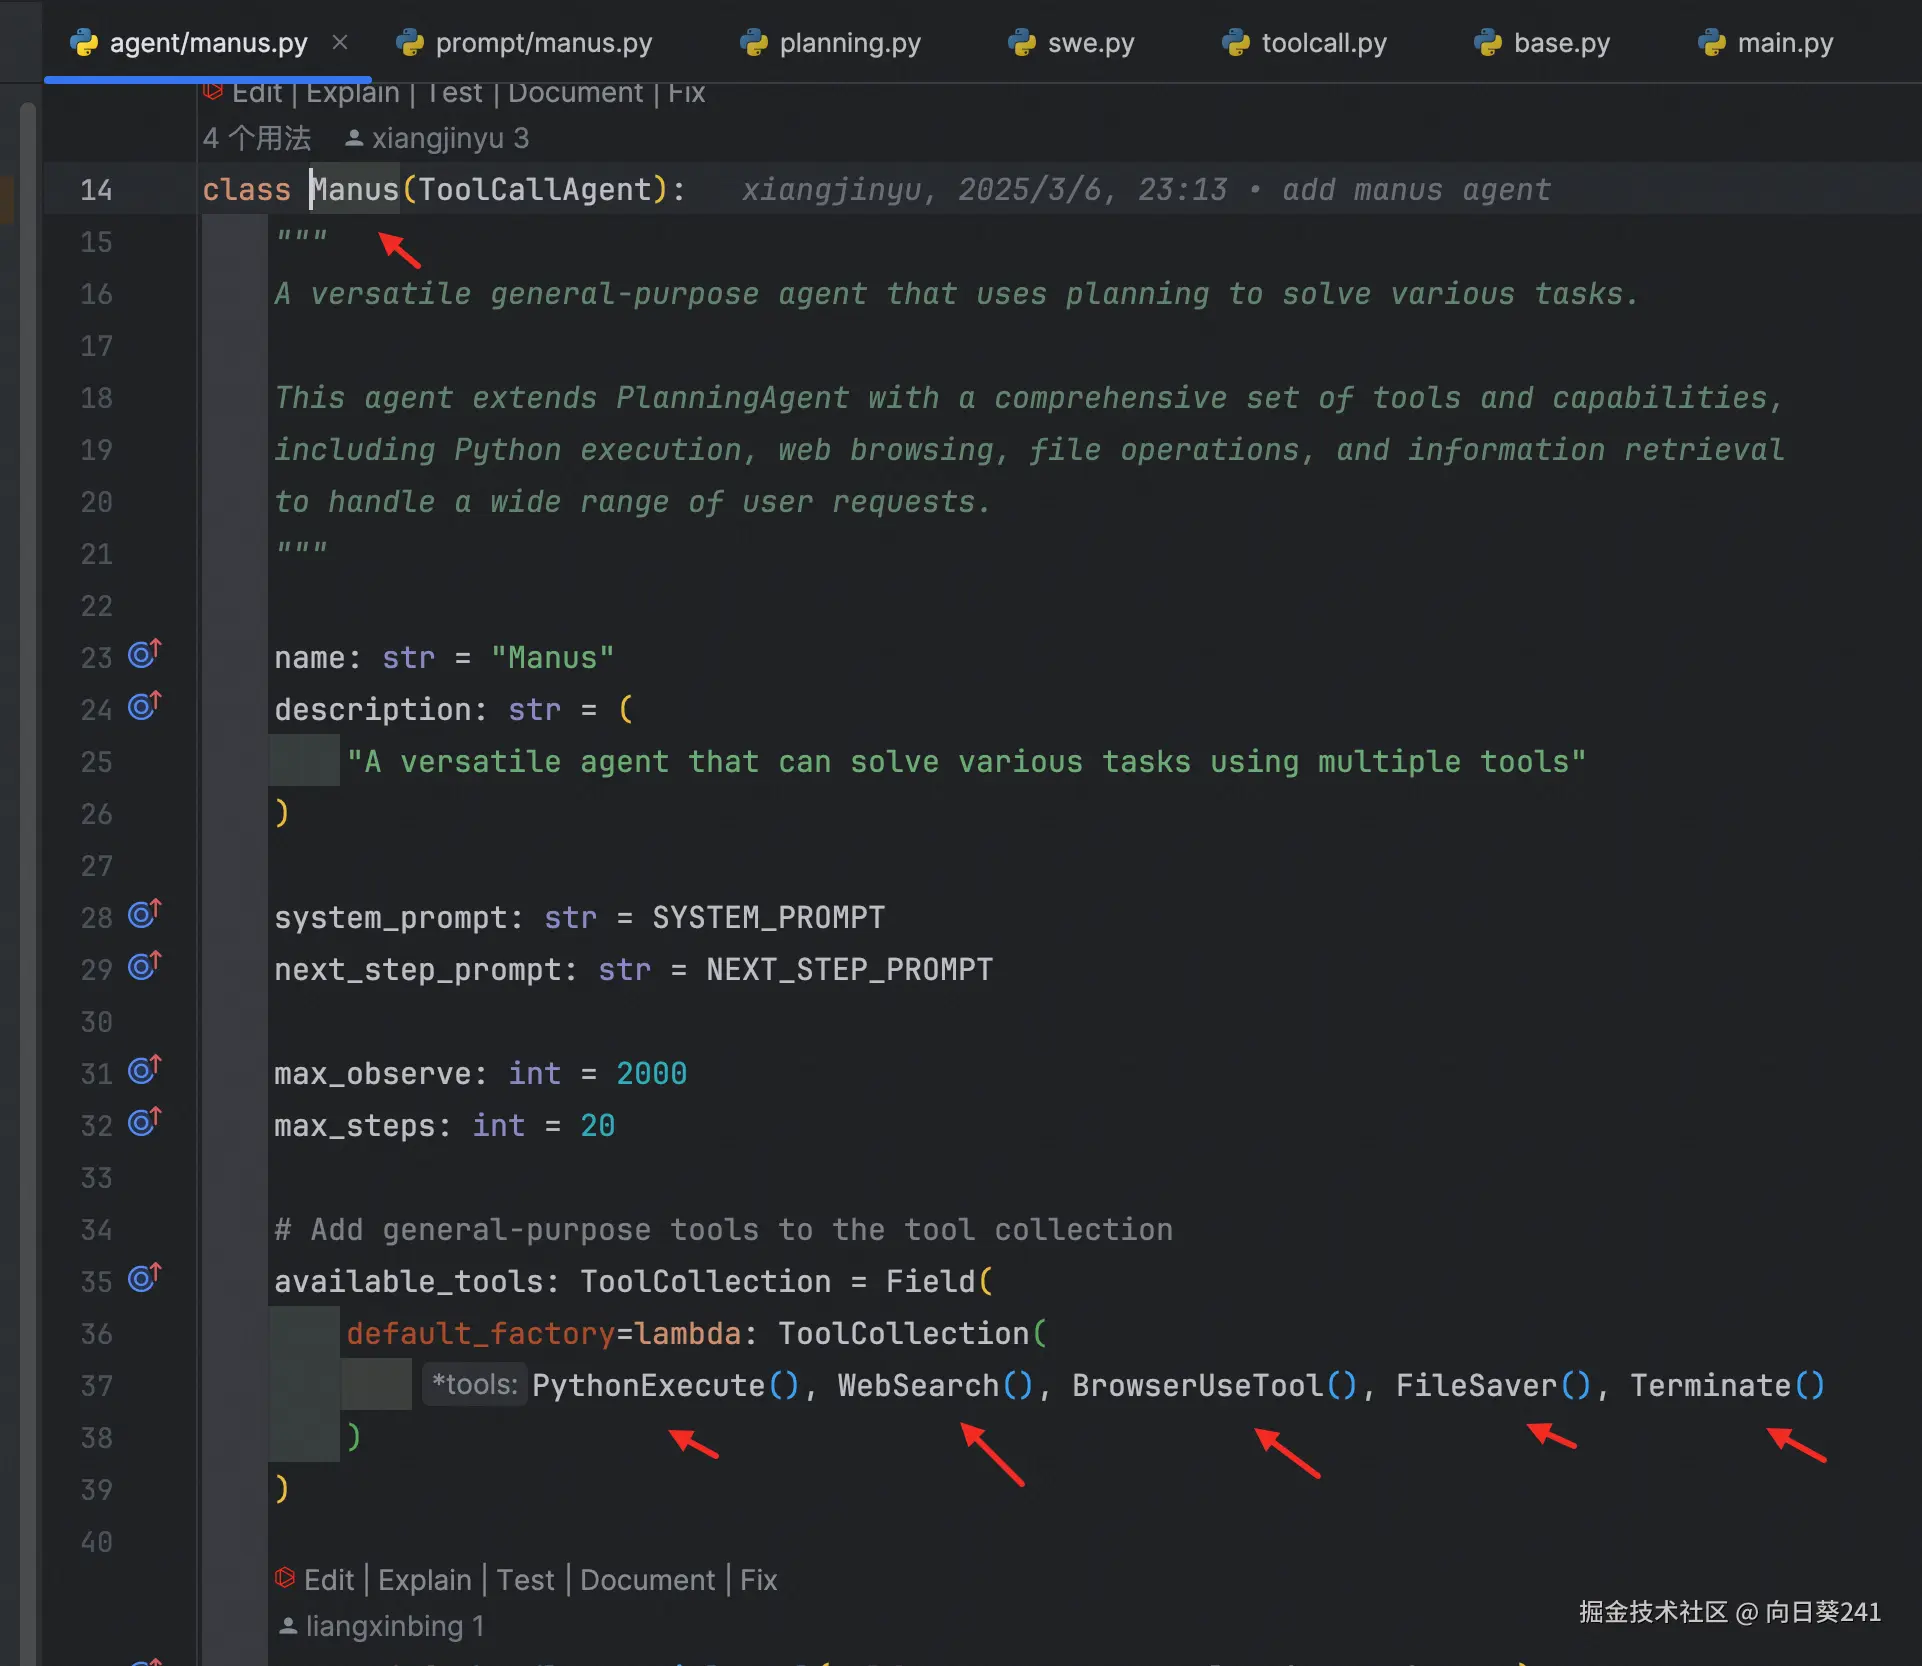
Task: Click the bottom Document code lens
Action: pyautogui.click(x=647, y=1580)
